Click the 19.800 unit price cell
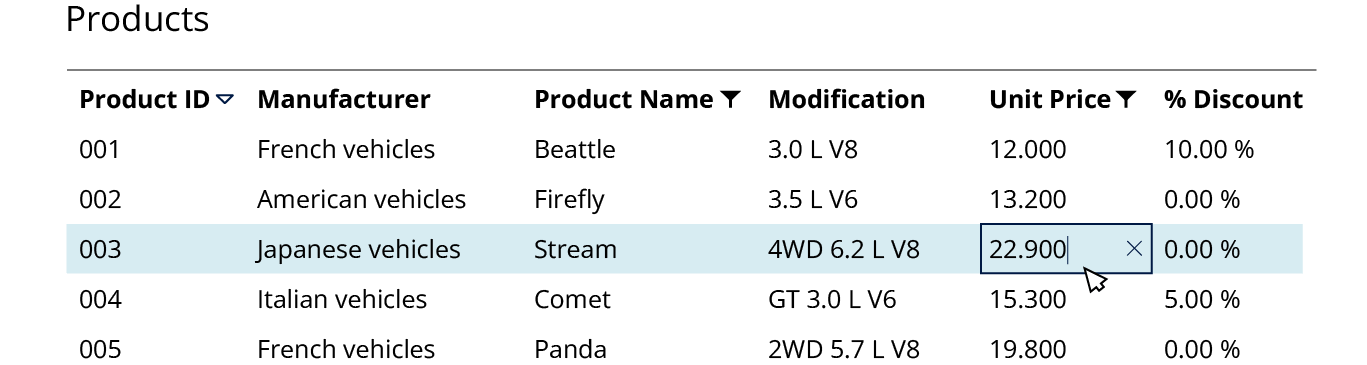1367x365 pixels. point(1028,349)
